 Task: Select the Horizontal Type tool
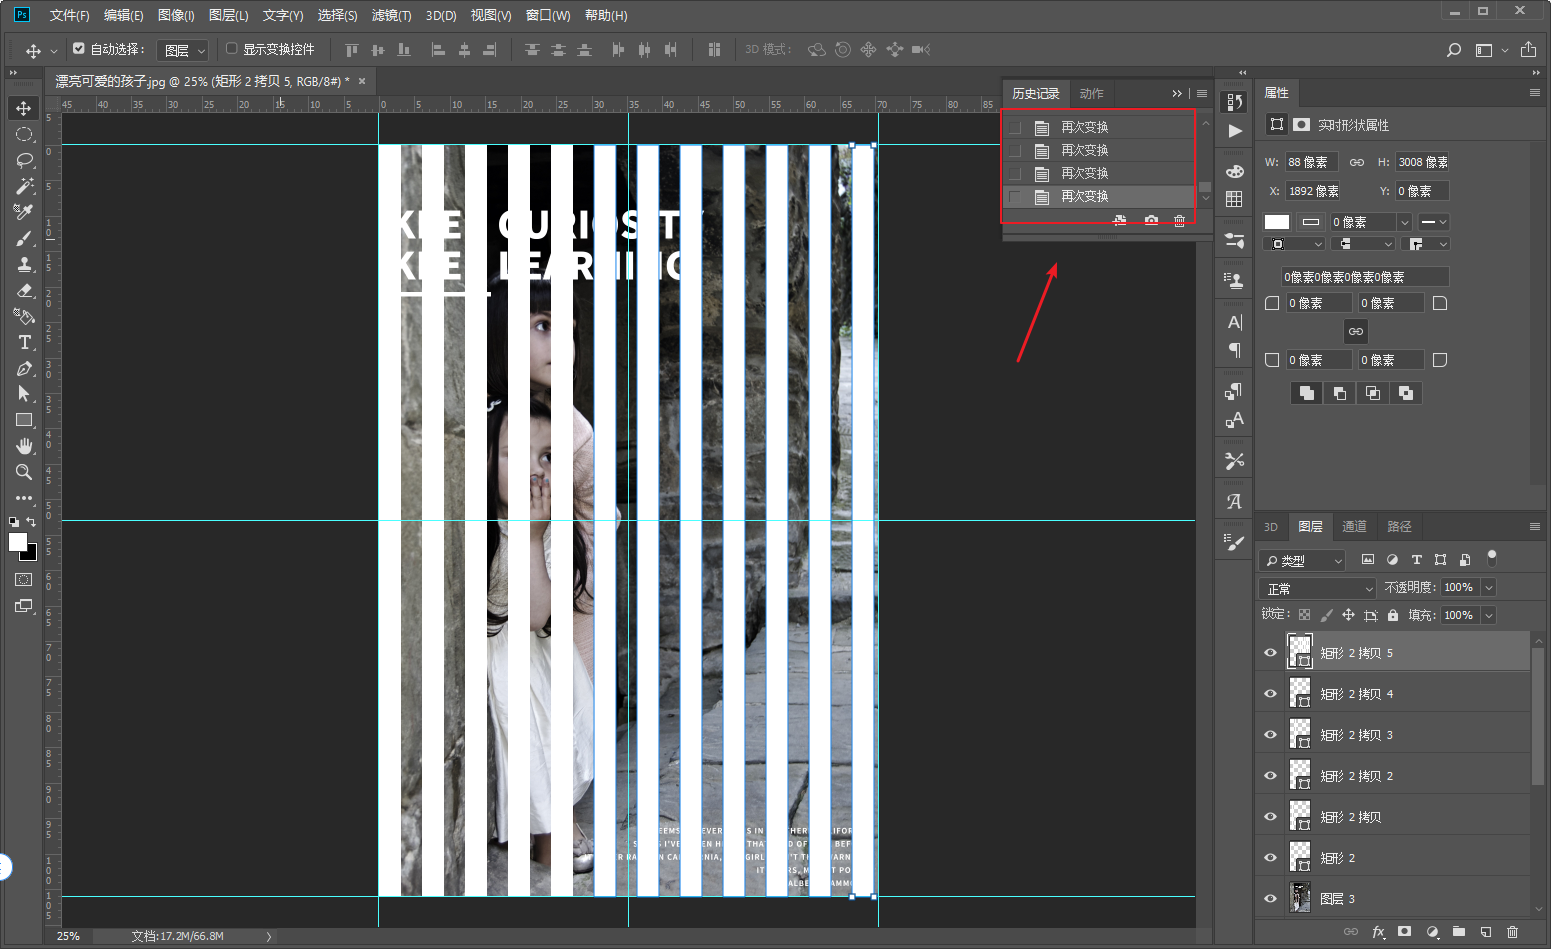click(x=24, y=342)
